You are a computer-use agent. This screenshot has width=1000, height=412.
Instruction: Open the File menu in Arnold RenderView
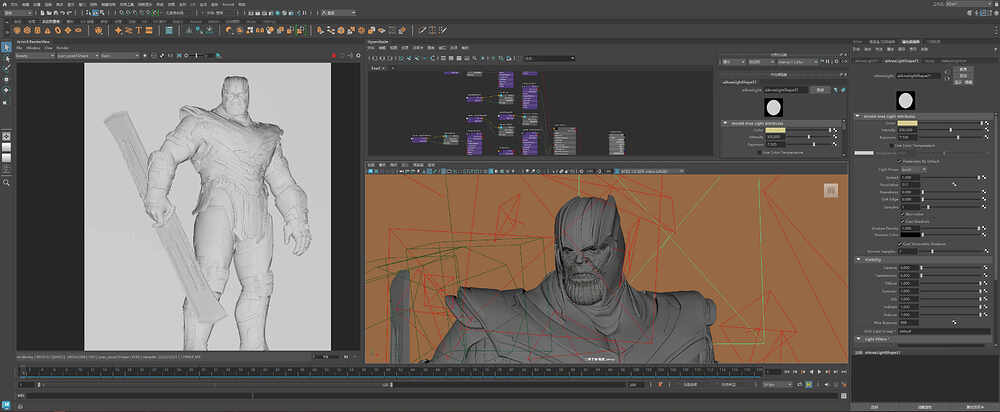[x=19, y=48]
